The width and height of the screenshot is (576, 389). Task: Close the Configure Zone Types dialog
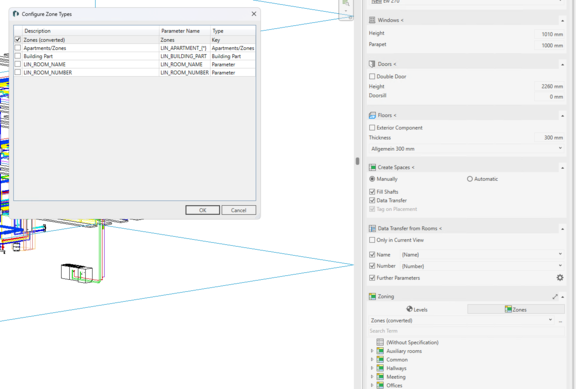tap(254, 14)
